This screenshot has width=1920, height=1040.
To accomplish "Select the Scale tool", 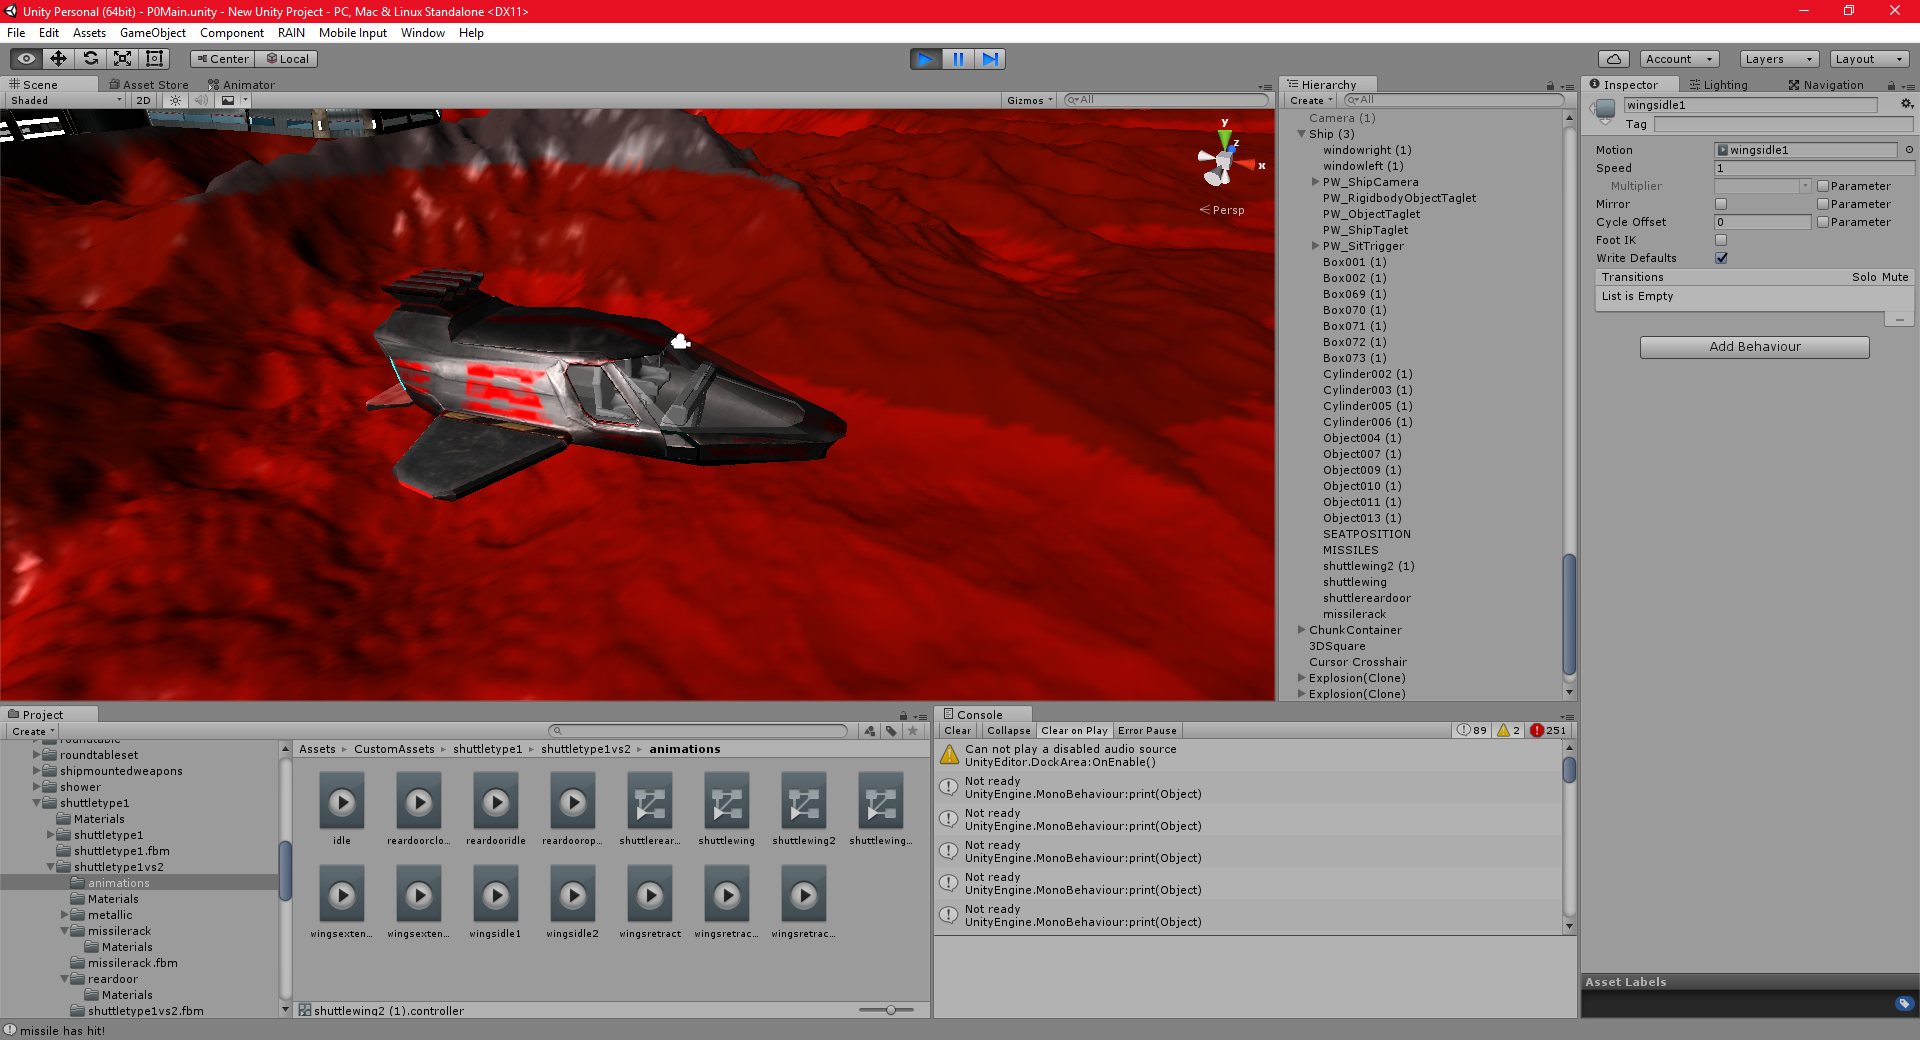I will click(123, 59).
